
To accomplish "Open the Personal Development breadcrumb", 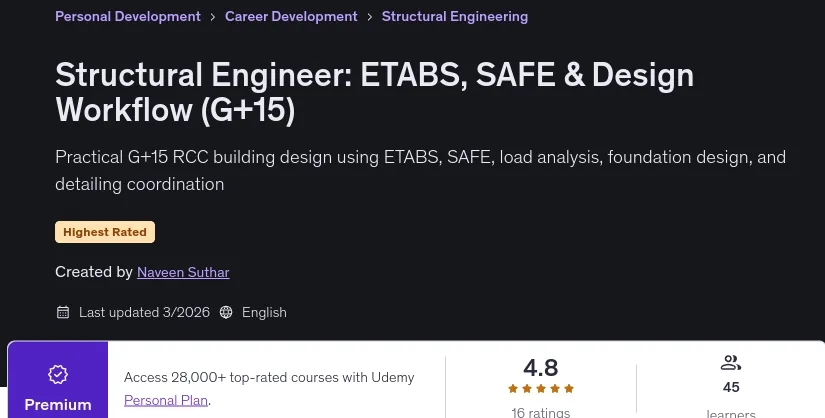I will tap(128, 16).
